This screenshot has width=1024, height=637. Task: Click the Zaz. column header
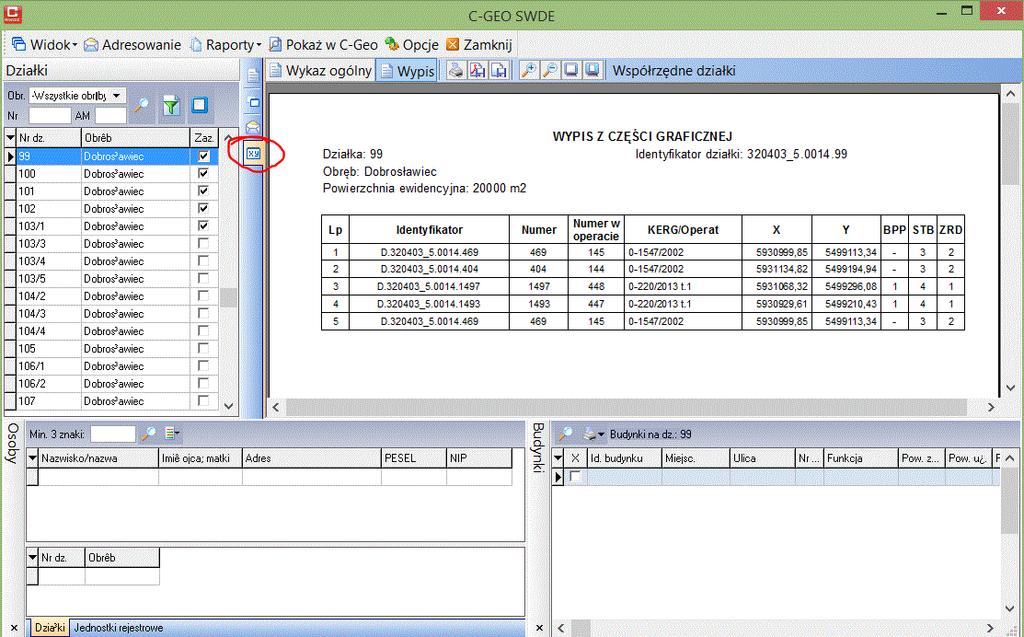[x=204, y=138]
